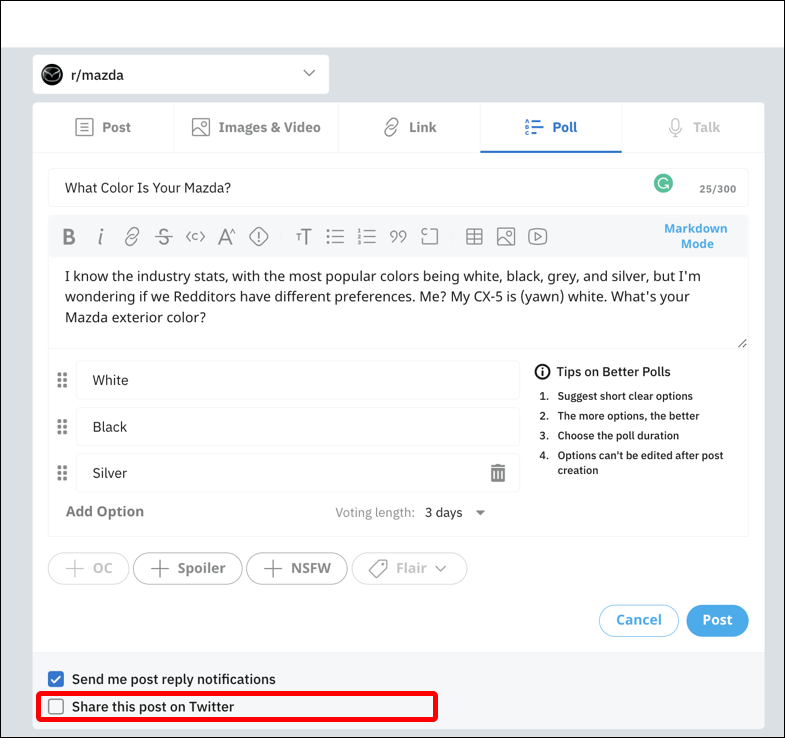Apply heading formatting
The height and width of the screenshot is (738, 785).
303,236
